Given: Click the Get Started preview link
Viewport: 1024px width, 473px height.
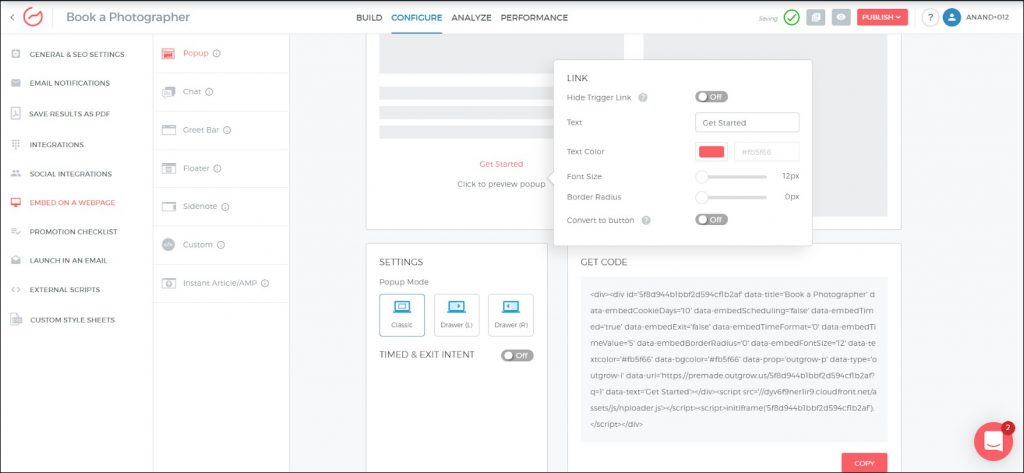Looking at the screenshot, I should (501, 164).
